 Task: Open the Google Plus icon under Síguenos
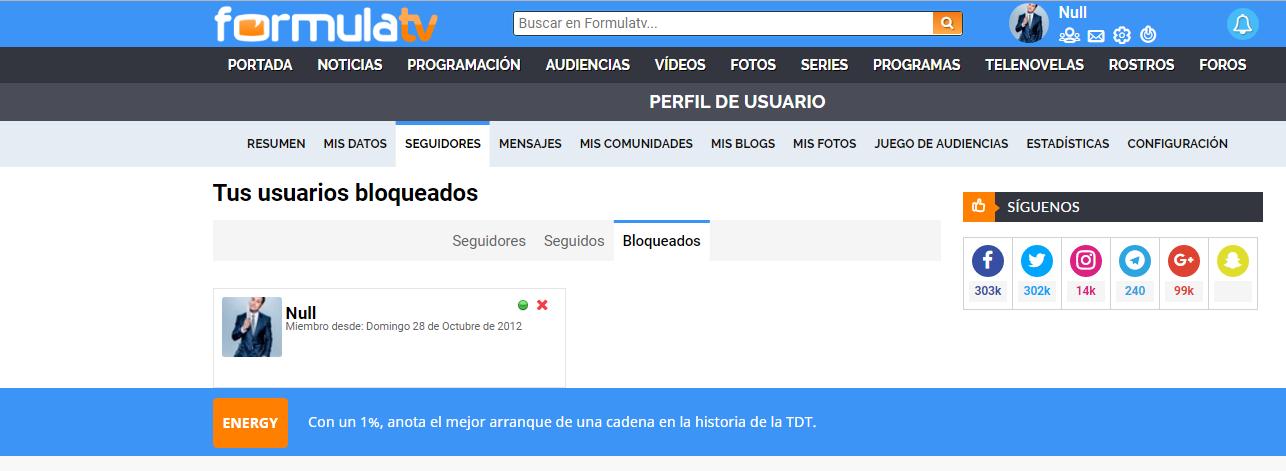(1184, 261)
